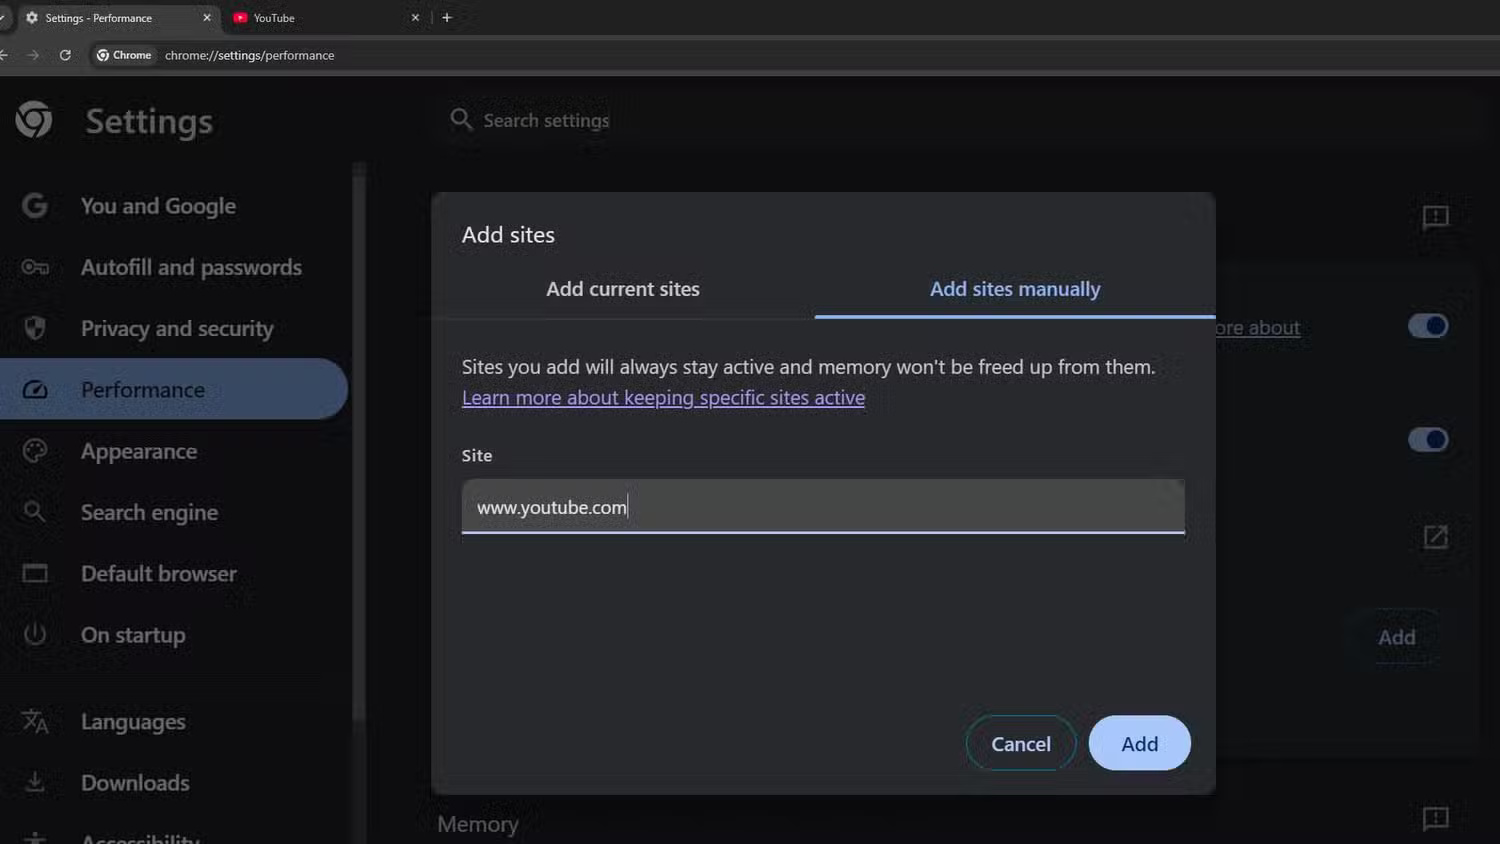
Task: Open Search engine settings
Action: click(x=149, y=512)
